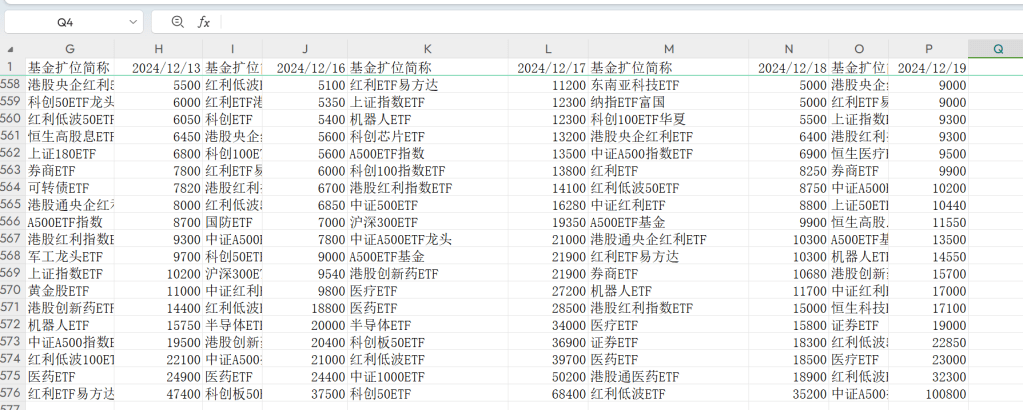Click the 2024/12/19 date header cell
The height and width of the screenshot is (410, 1023).
928,67
